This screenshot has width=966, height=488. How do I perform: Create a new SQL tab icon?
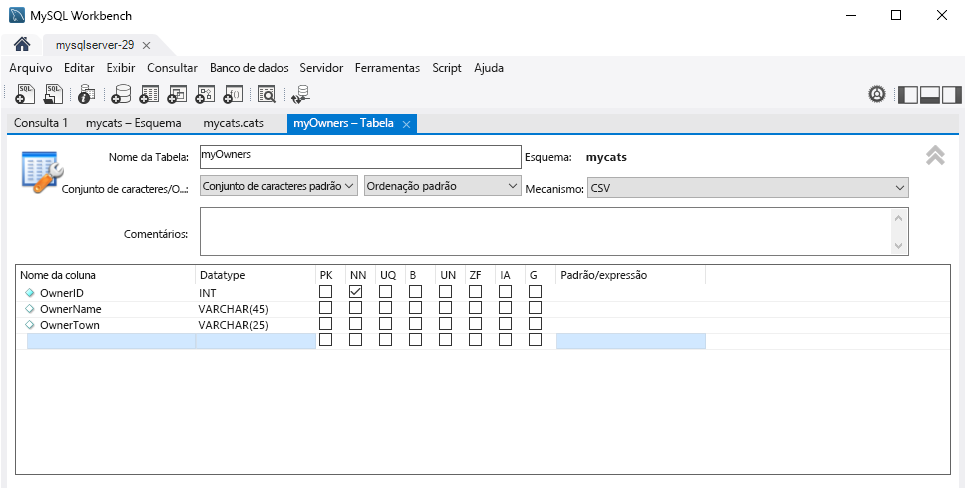click(x=25, y=94)
